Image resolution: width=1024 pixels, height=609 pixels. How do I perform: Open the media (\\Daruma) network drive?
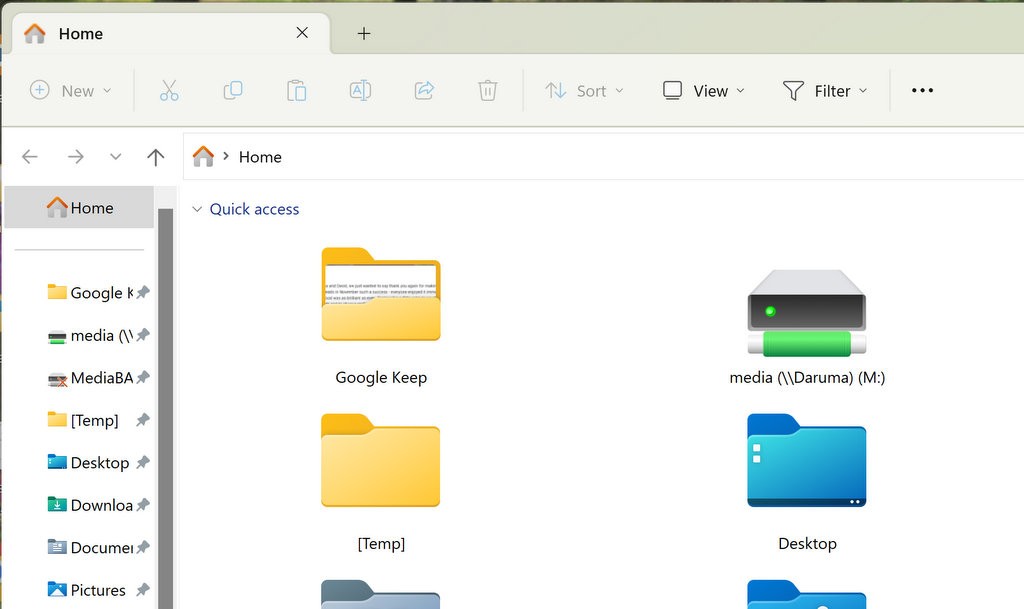(x=806, y=315)
